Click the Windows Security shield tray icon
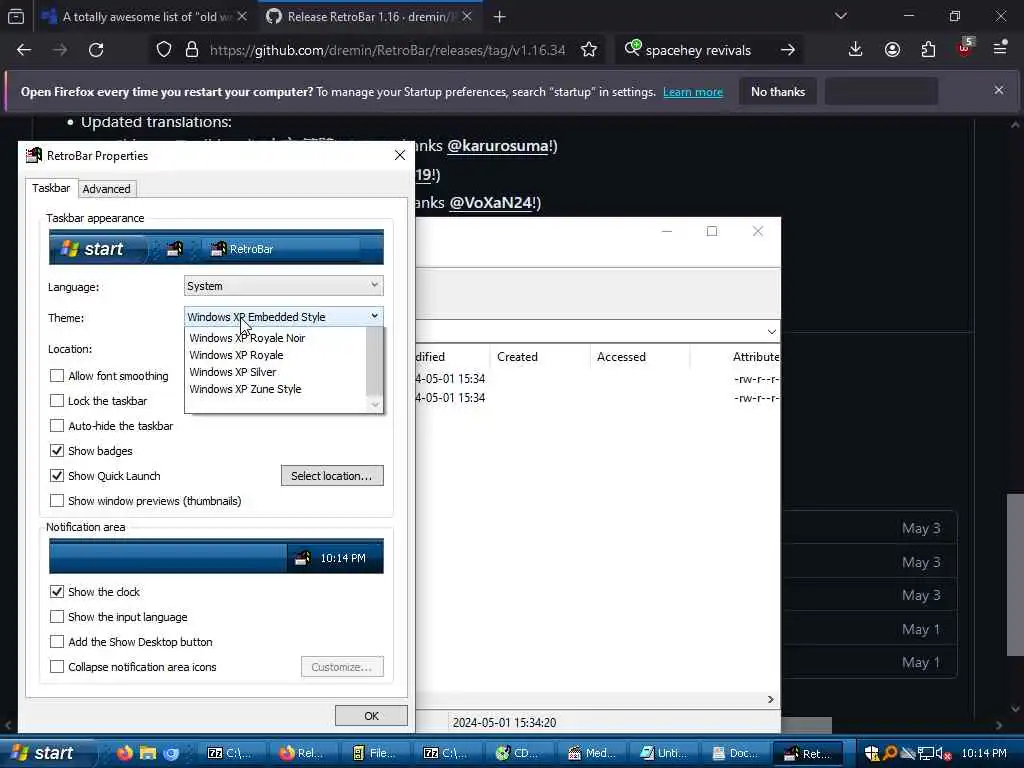 (872, 753)
